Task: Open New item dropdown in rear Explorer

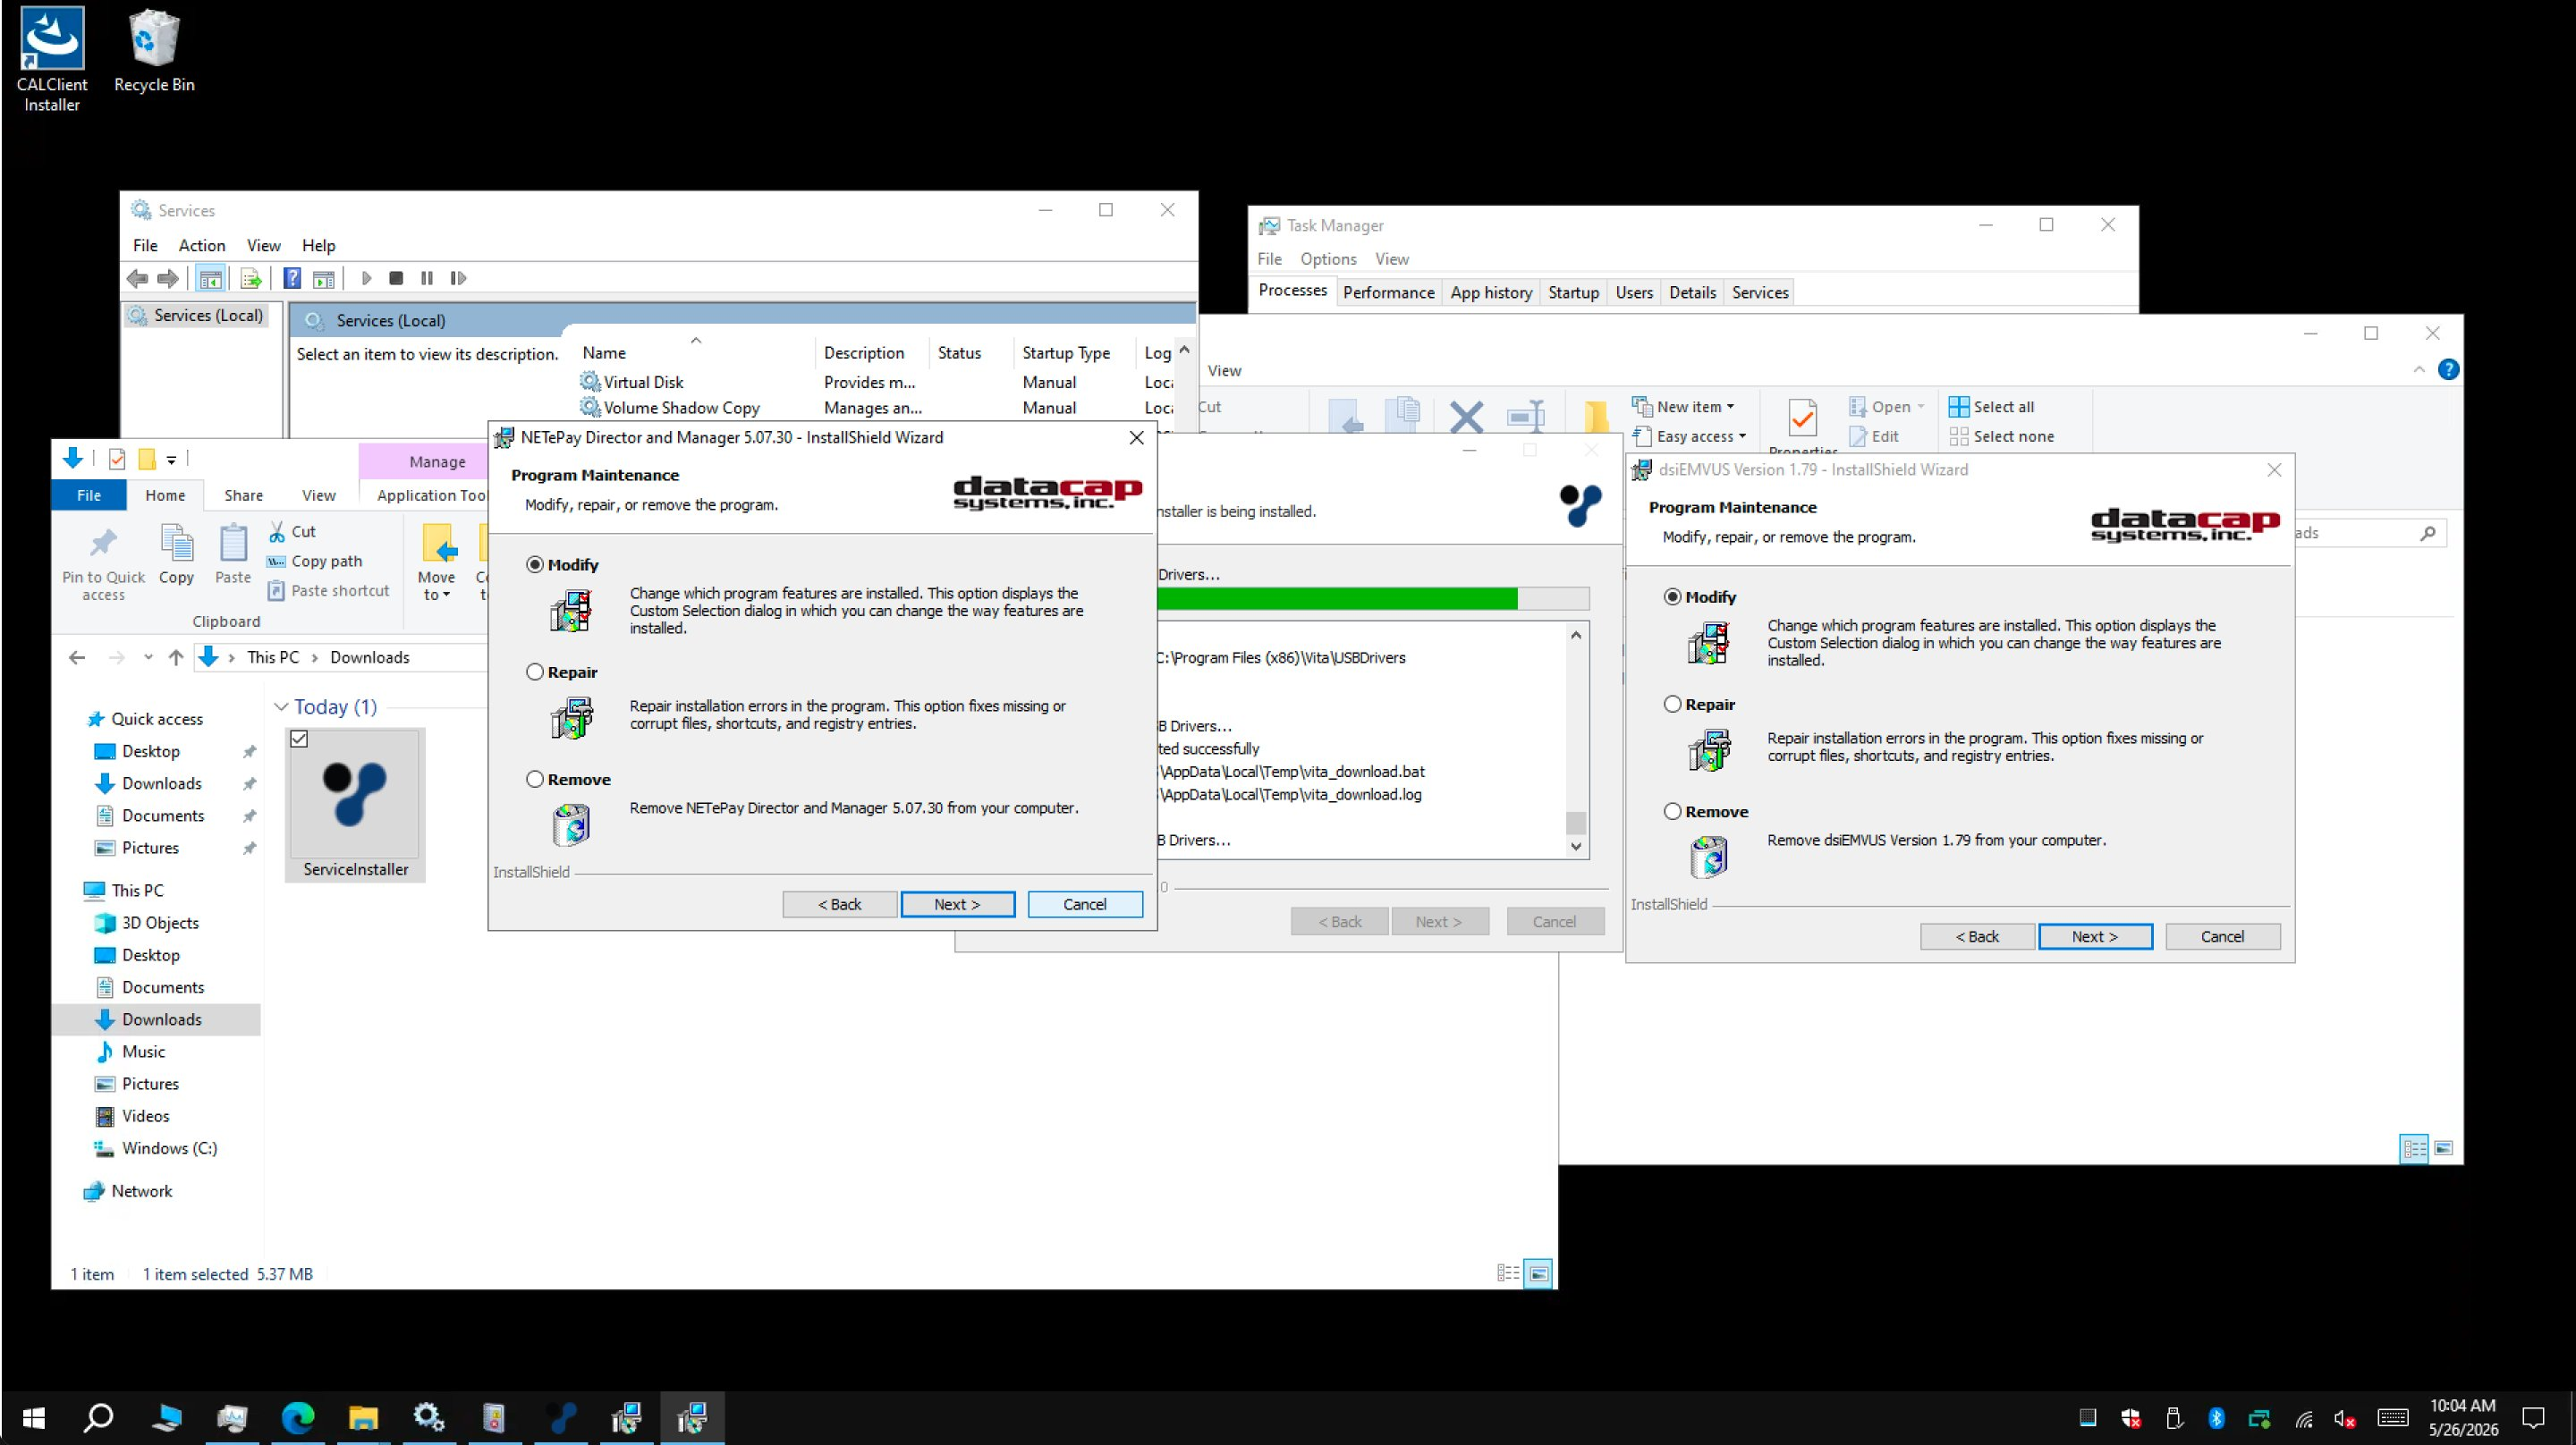Action: pos(1683,407)
